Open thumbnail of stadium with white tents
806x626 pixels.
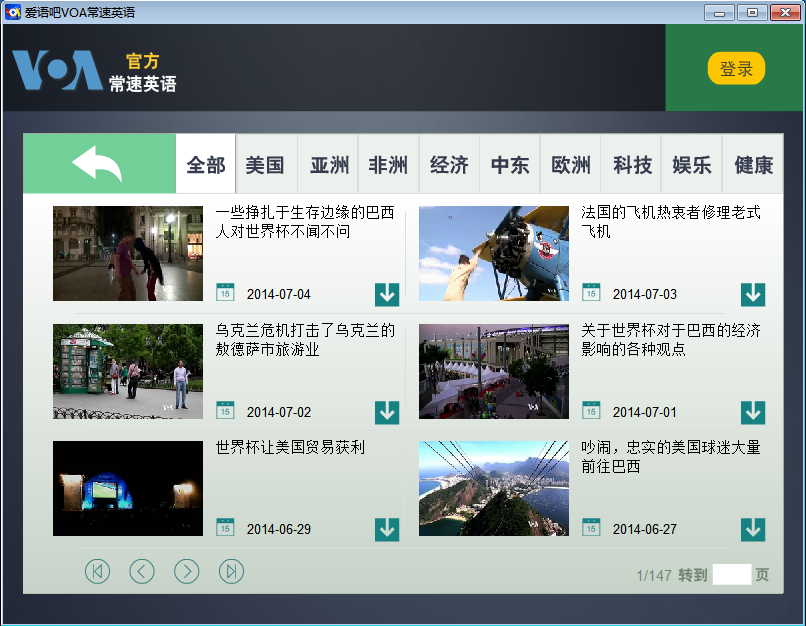pos(494,371)
